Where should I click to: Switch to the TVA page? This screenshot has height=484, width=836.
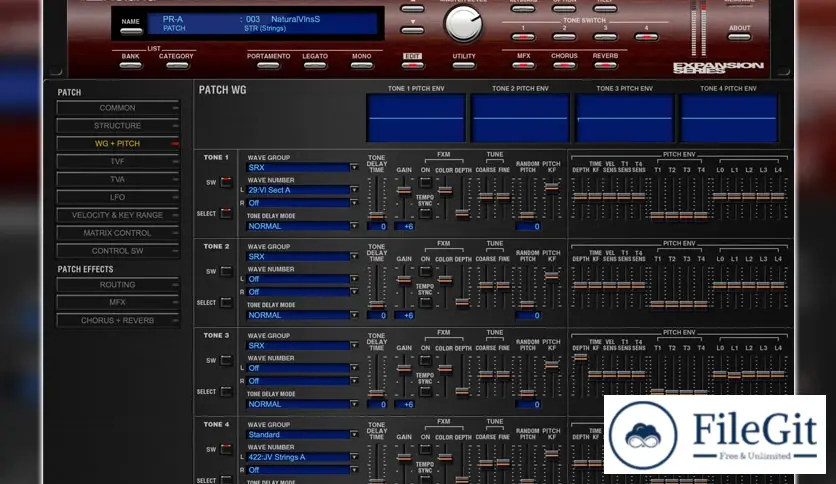[118, 179]
